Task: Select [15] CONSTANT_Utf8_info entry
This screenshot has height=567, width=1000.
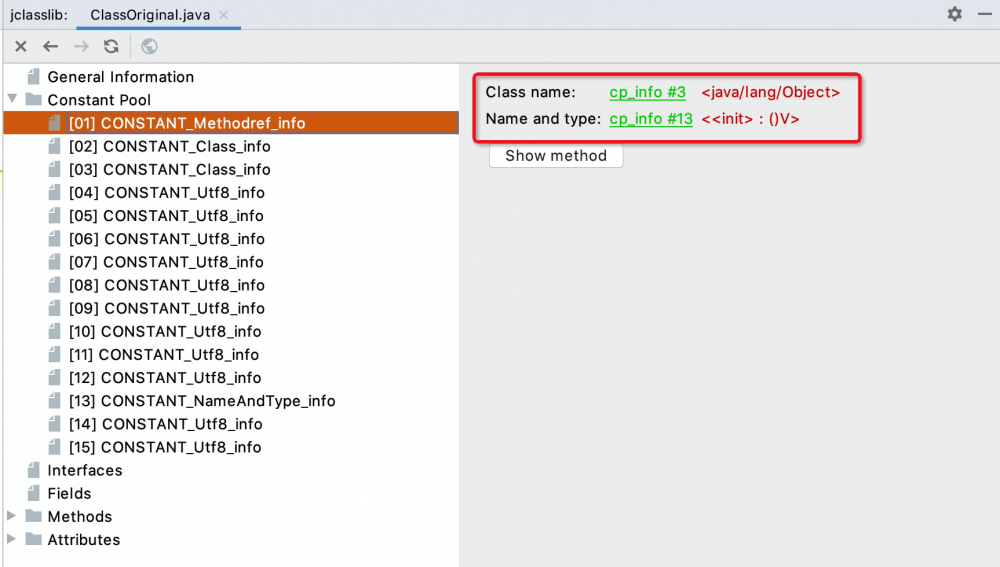Action: (165, 447)
